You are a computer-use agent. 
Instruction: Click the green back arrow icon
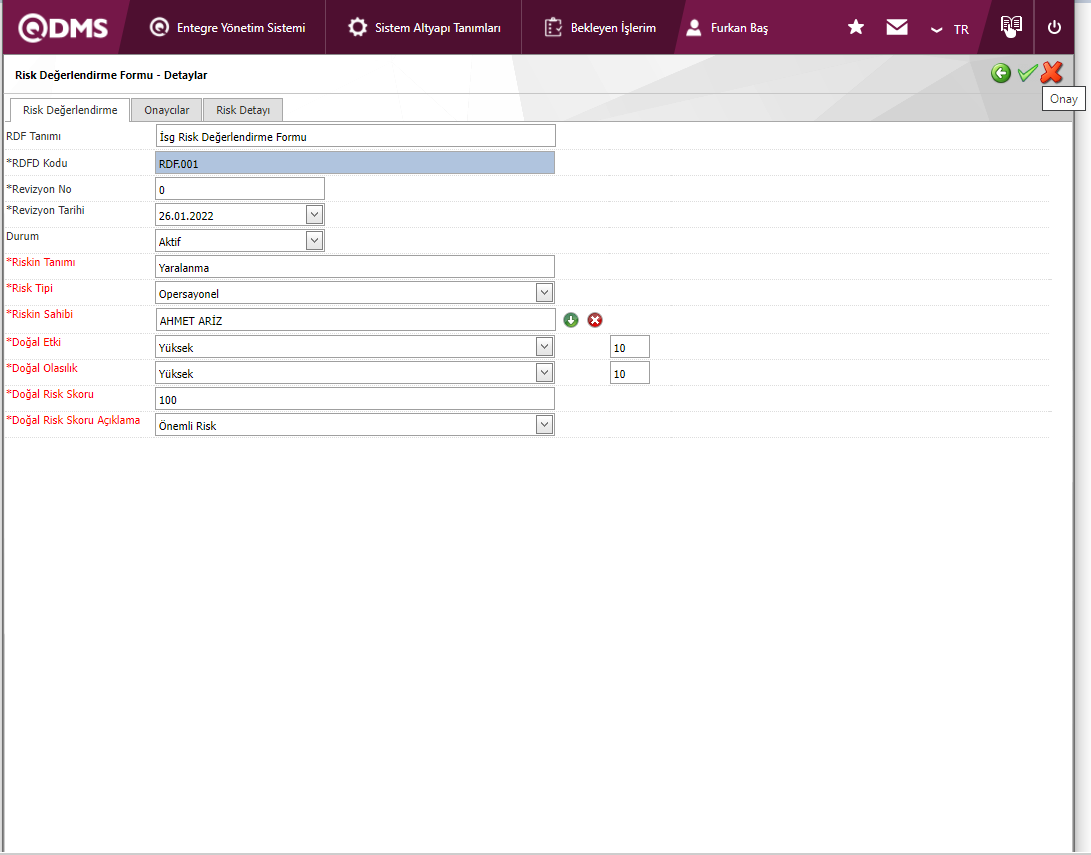click(1001, 73)
